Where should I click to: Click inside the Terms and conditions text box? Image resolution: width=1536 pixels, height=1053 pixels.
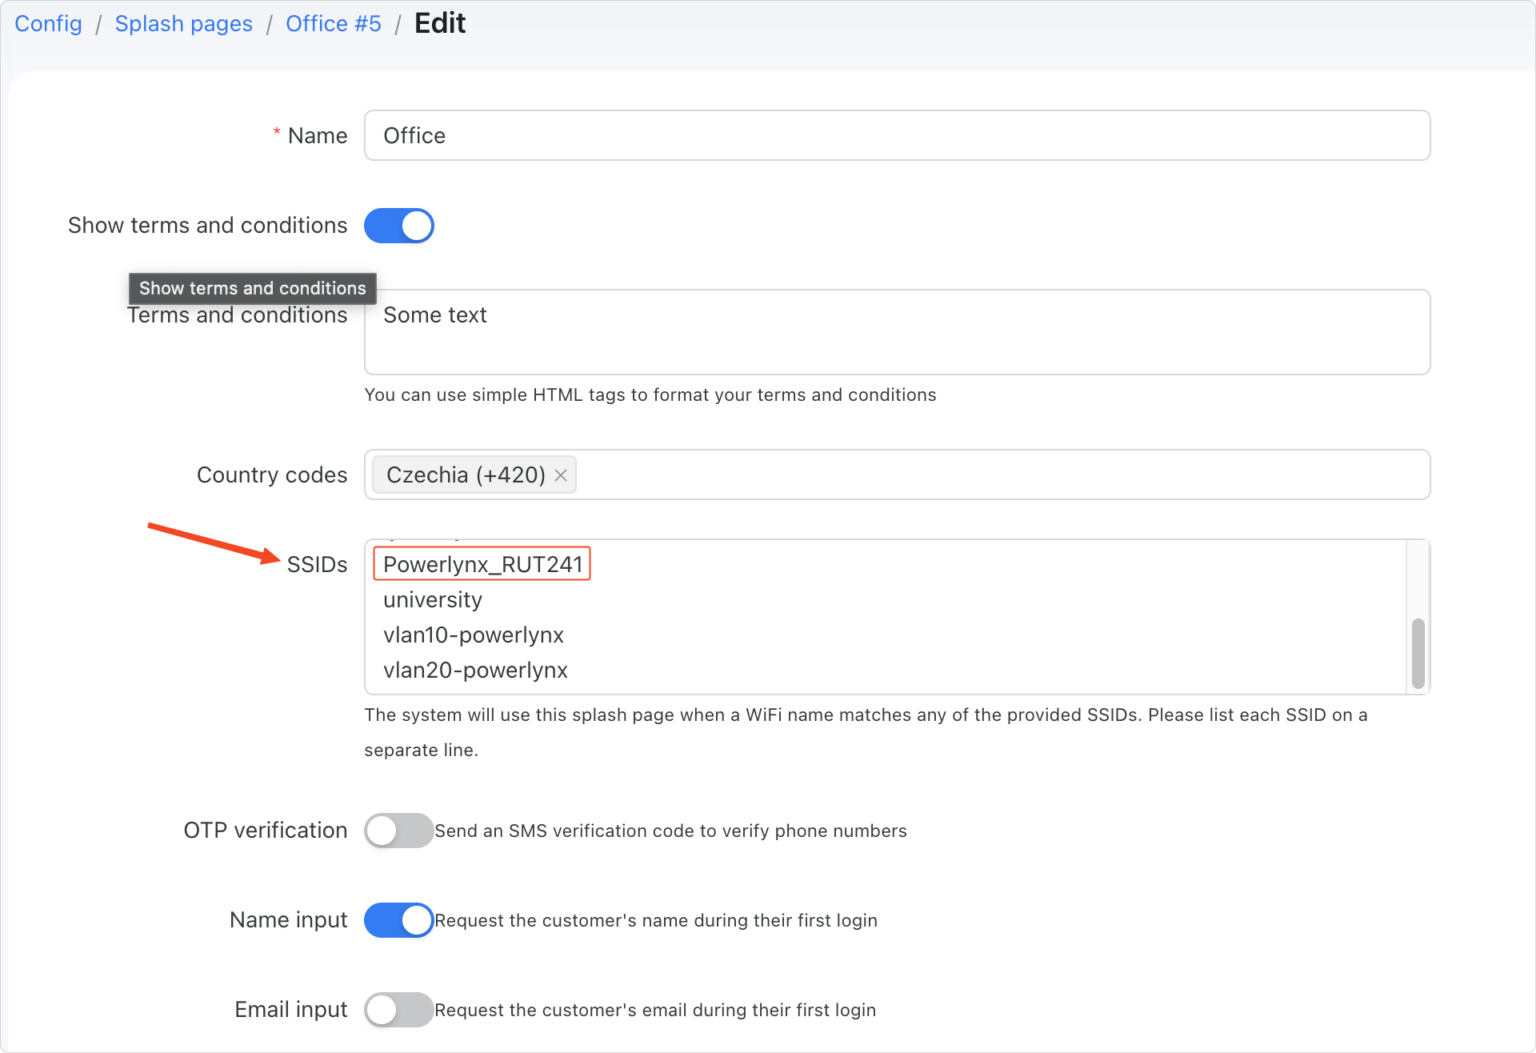[897, 332]
